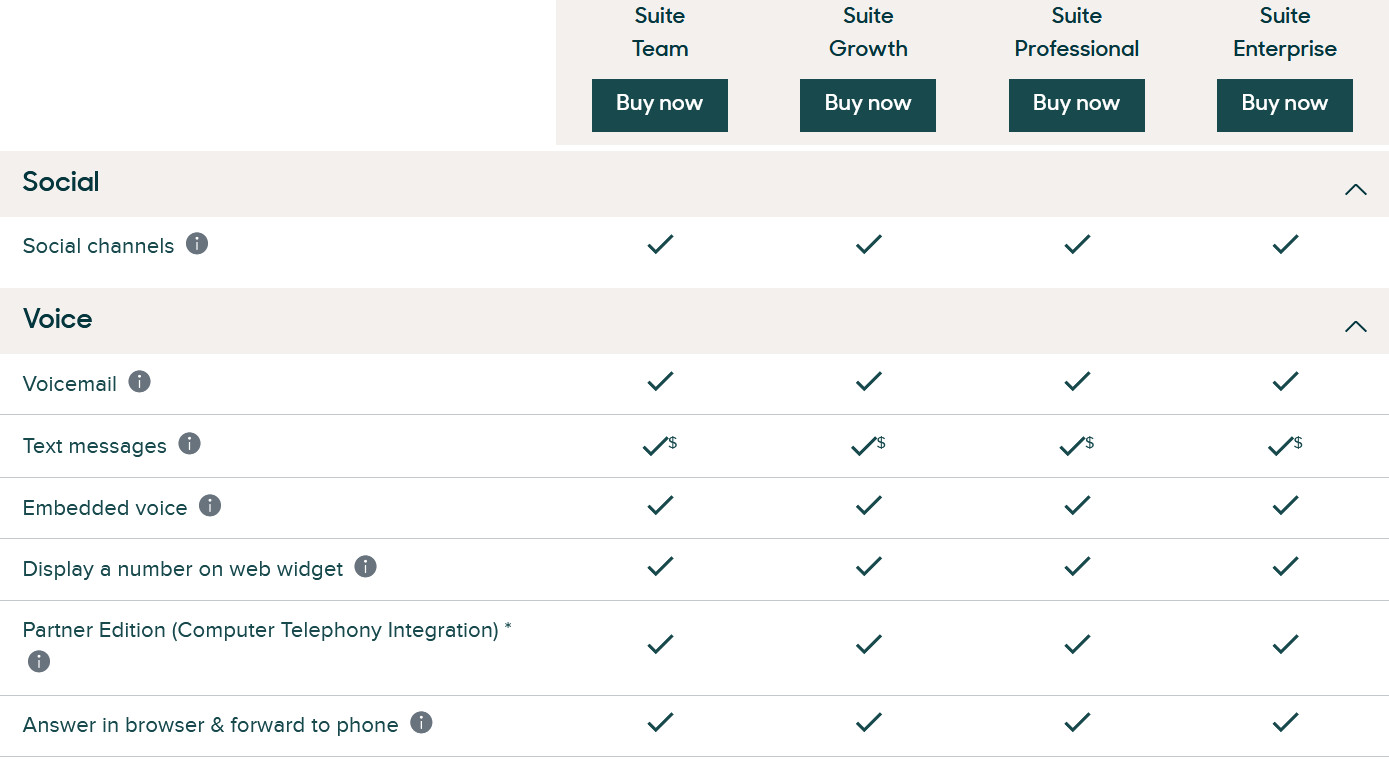Screen dimensions: 1389x761
Task: Buy now for Suite Team
Action: pos(660,105)
